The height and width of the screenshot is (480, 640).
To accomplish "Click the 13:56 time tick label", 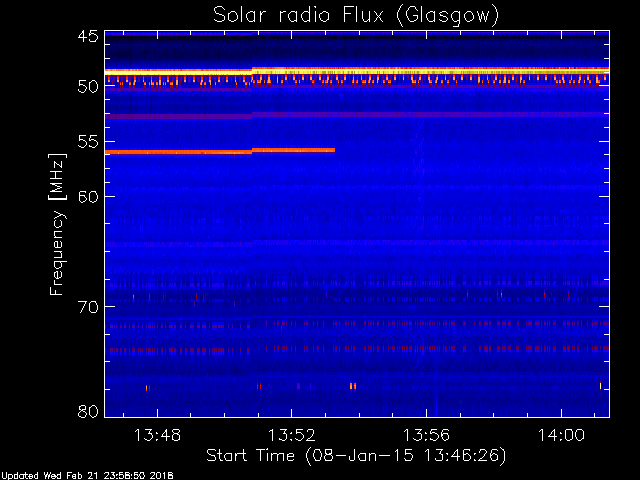I will tap(427, 435).
